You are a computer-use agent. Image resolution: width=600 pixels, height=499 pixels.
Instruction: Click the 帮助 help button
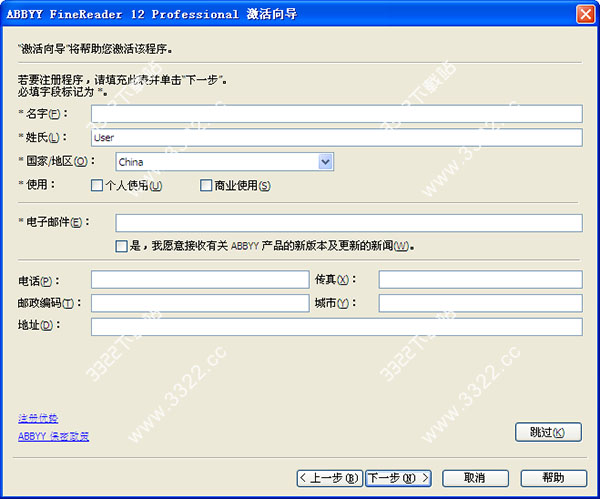coord(554,478)
